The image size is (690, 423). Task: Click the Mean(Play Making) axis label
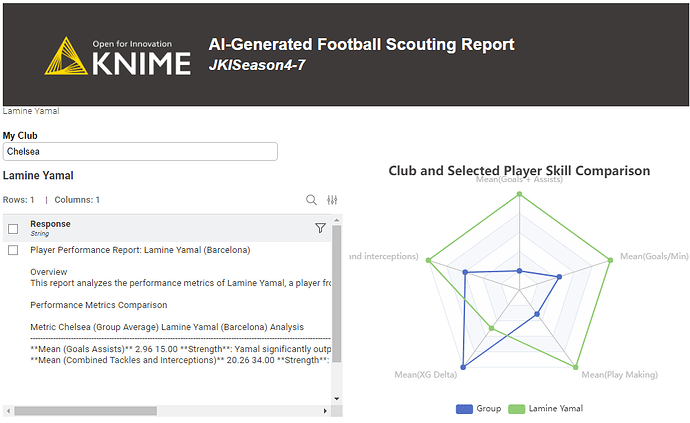(x=620, y=375)
